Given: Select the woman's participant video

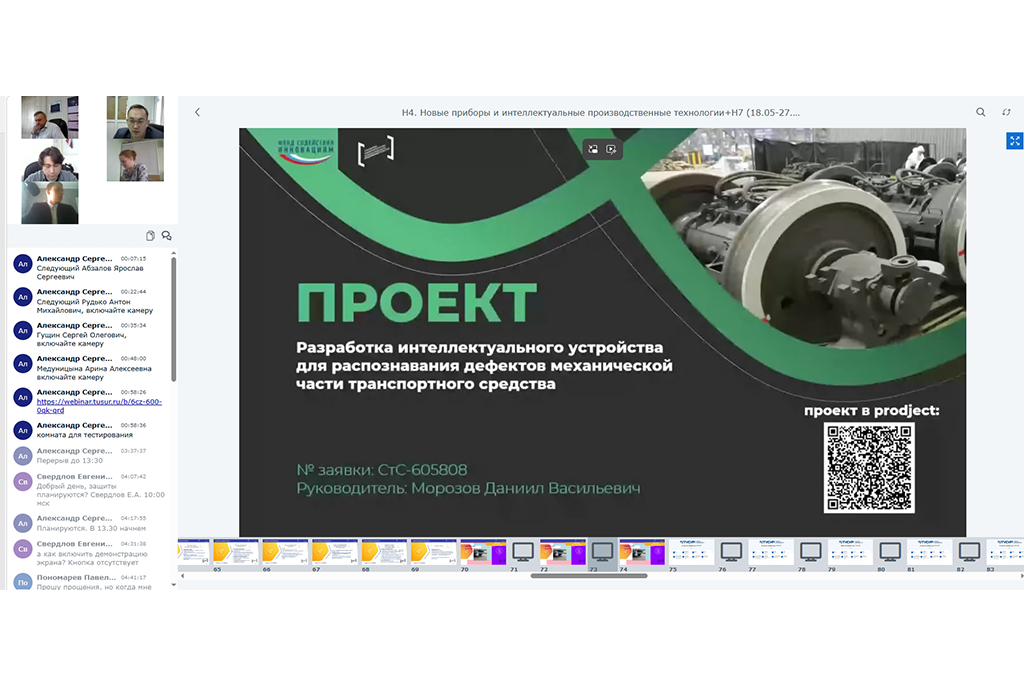Looking at the screenshot, I should [x=135, y=160].
